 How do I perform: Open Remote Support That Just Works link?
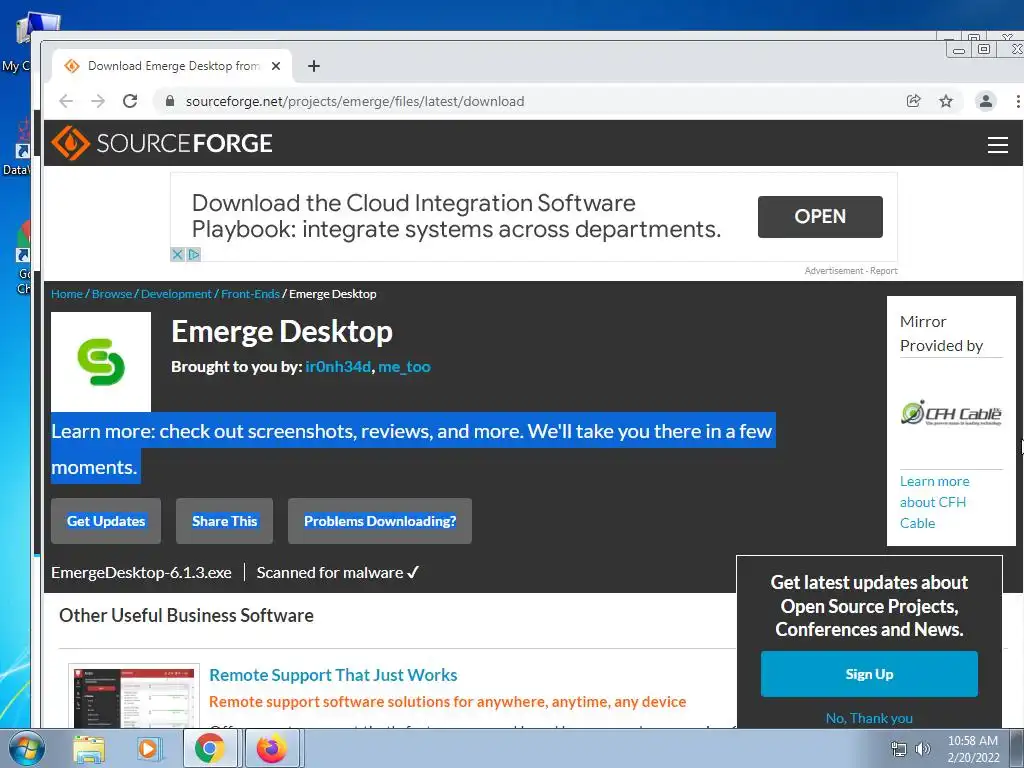pos(333,675)
